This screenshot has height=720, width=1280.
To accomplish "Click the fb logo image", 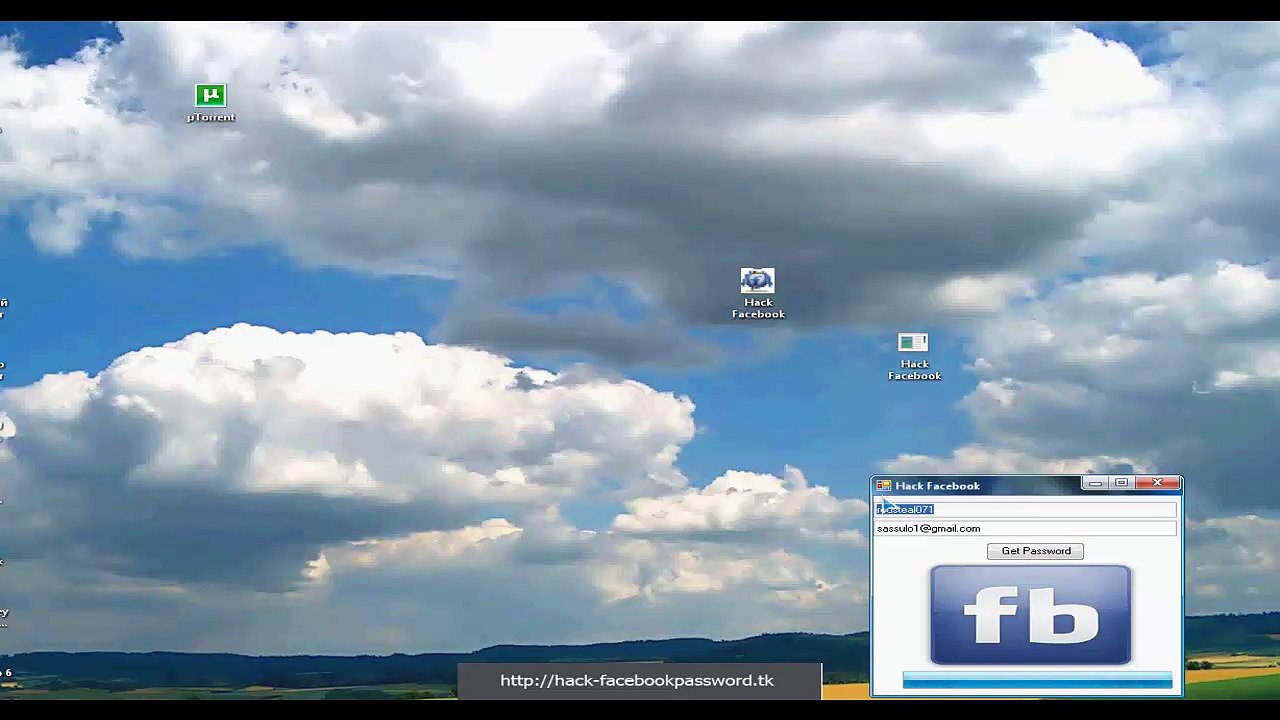I will (1030, 615).
